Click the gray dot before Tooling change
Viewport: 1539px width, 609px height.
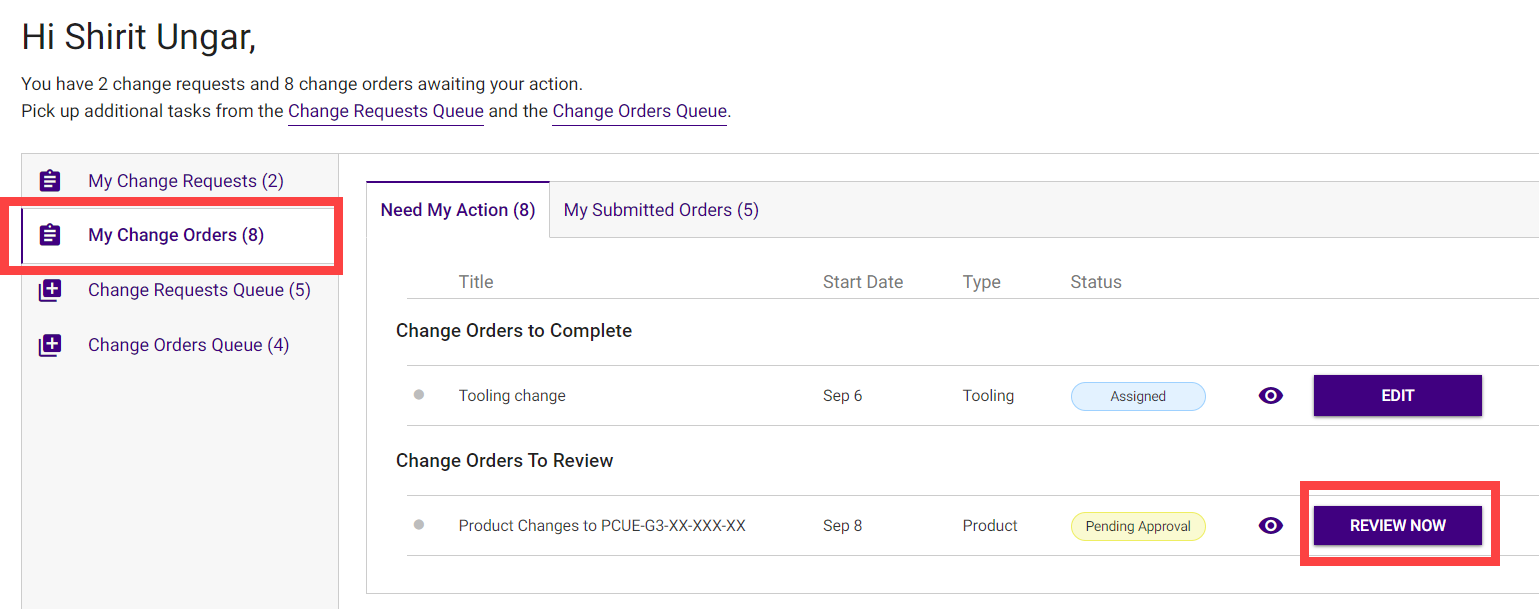point(419,395)
